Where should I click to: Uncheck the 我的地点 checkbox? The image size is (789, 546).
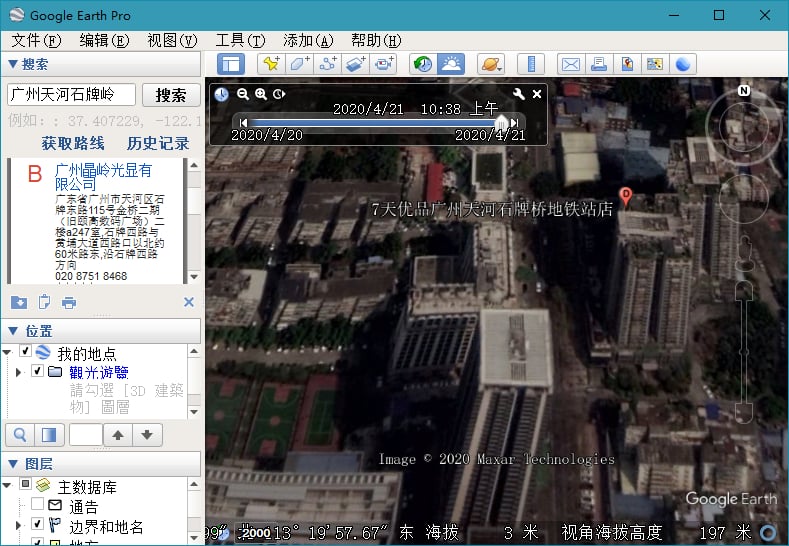[26, 353]
